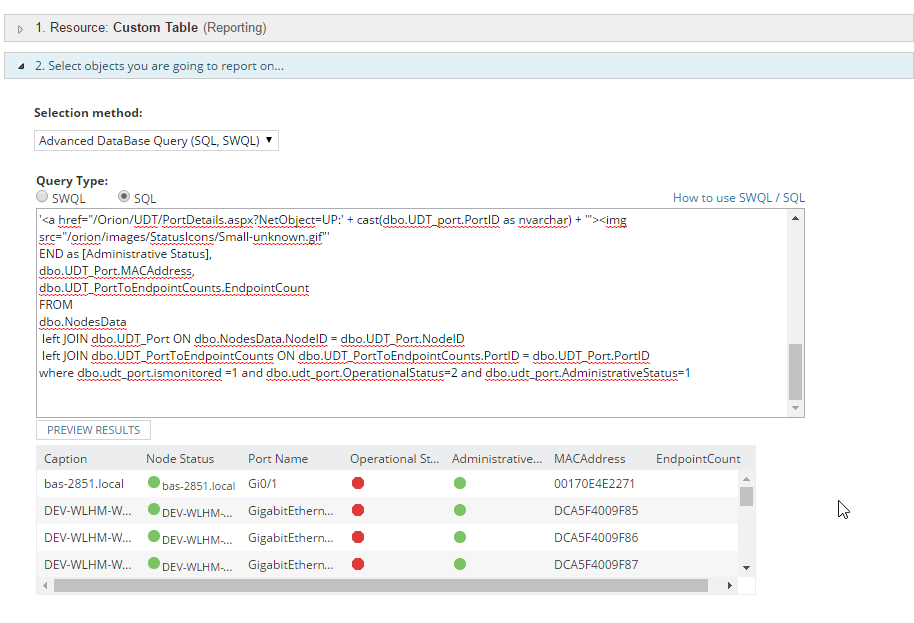The width and height of the screenshot is (914, 623).
Task: Click the MAC address DCA5F4009F85
Action: (x=596, y=511)
